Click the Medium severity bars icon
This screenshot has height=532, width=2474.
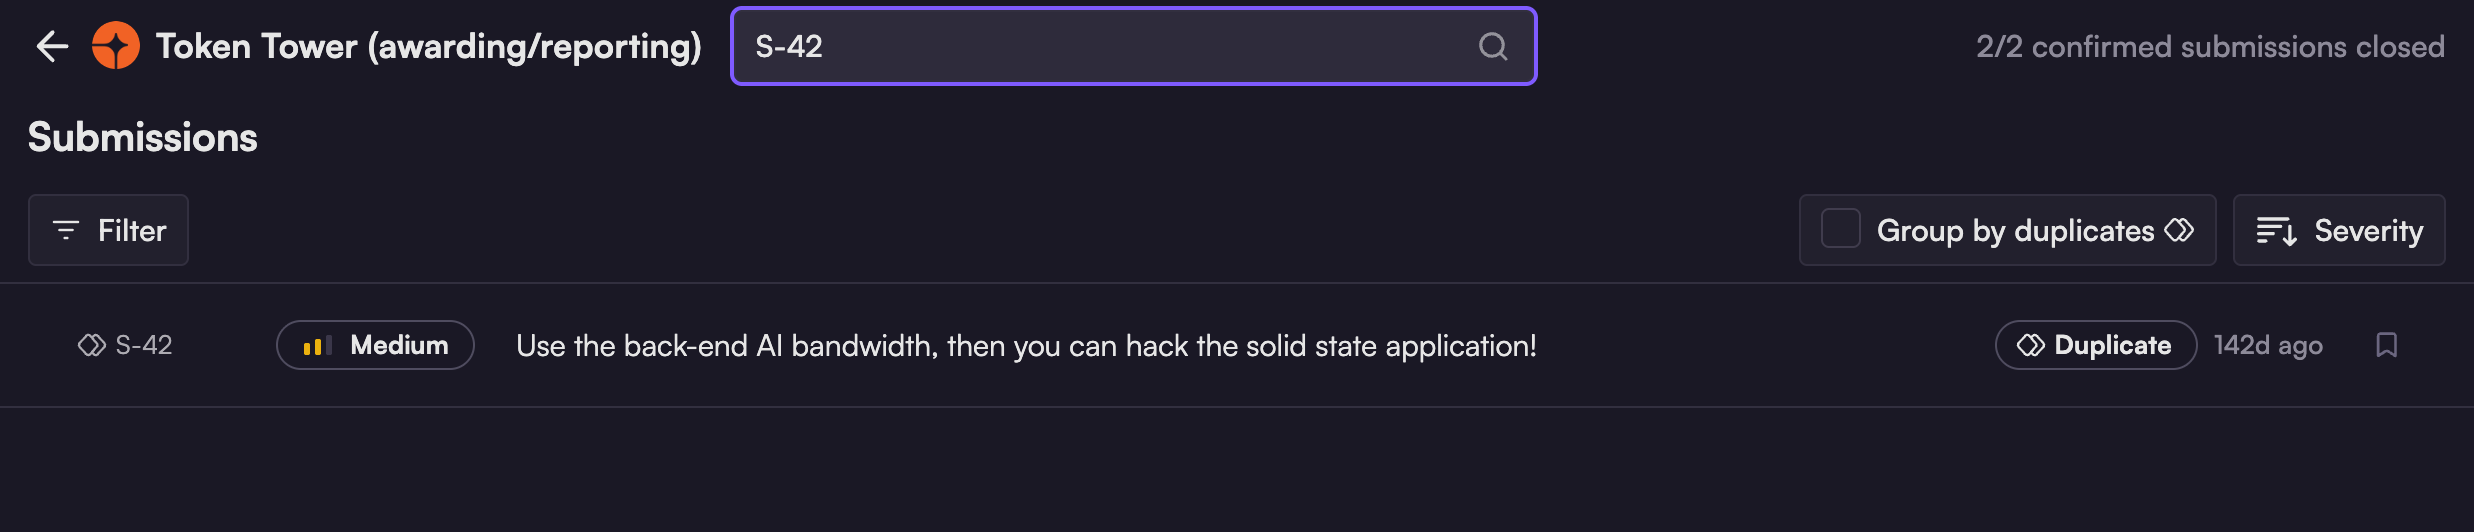click(317, 346)
